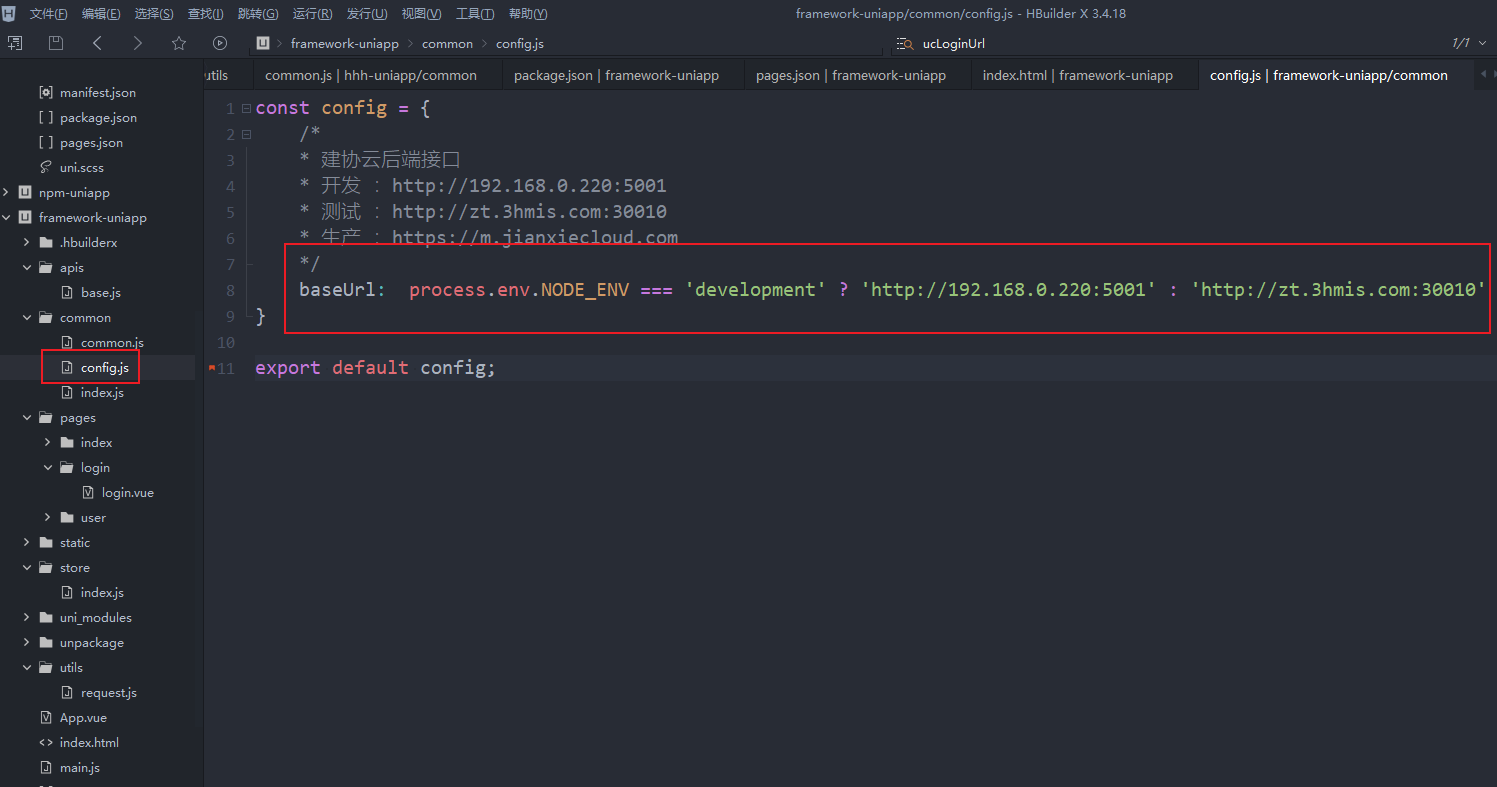Open the 运行(R) menu

[313, 14]
